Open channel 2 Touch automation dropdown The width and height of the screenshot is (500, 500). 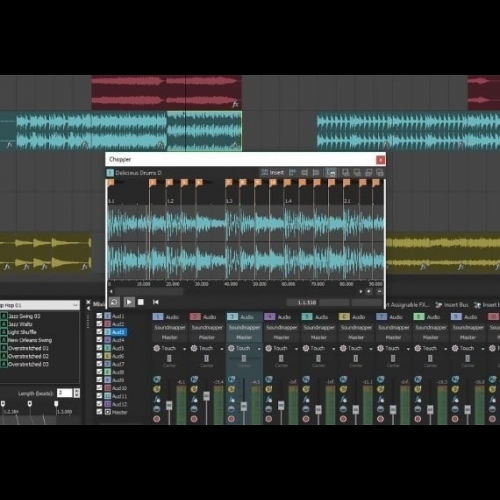222,349
